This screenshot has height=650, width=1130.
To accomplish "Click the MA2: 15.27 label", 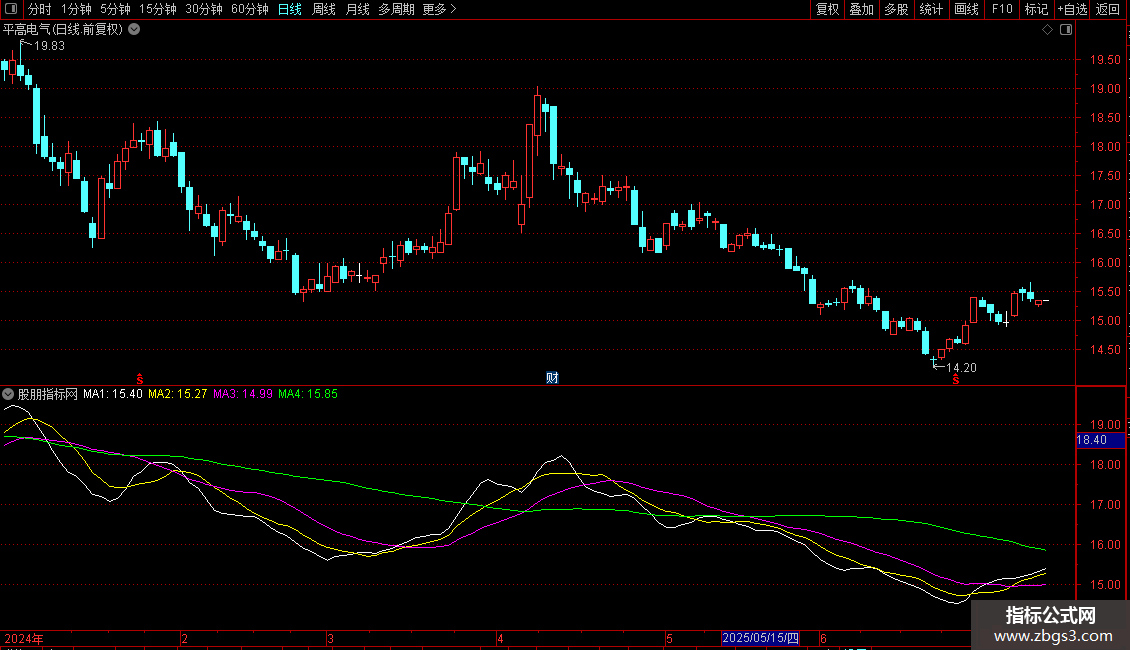I will coord(177,394).
